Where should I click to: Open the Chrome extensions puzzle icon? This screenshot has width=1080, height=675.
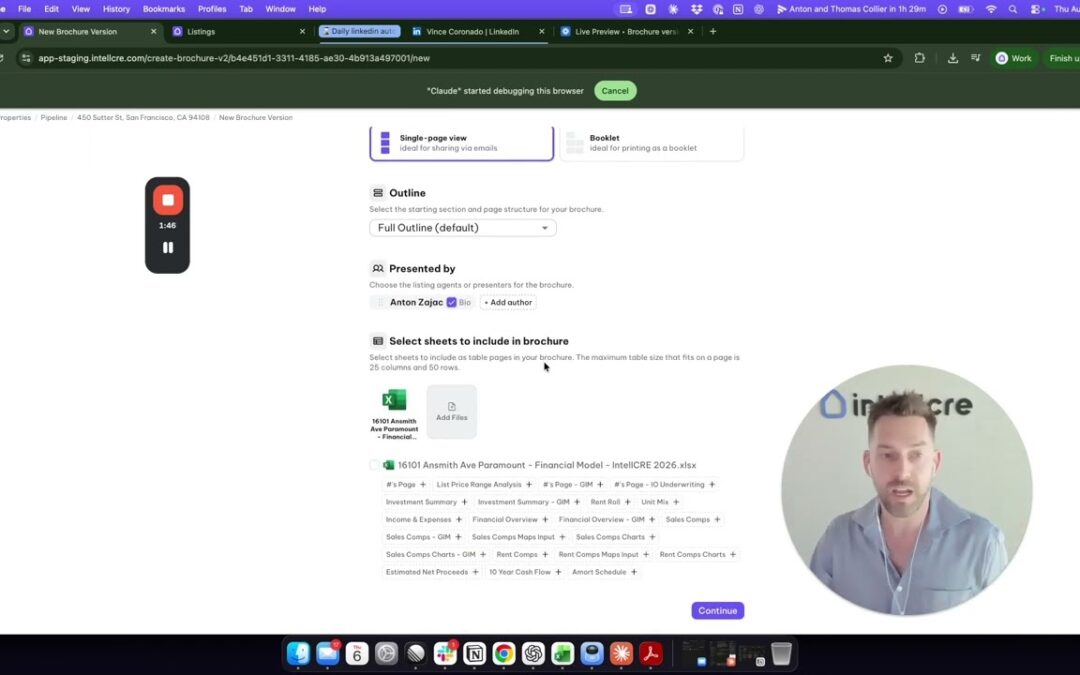click(x=920, y=59)
